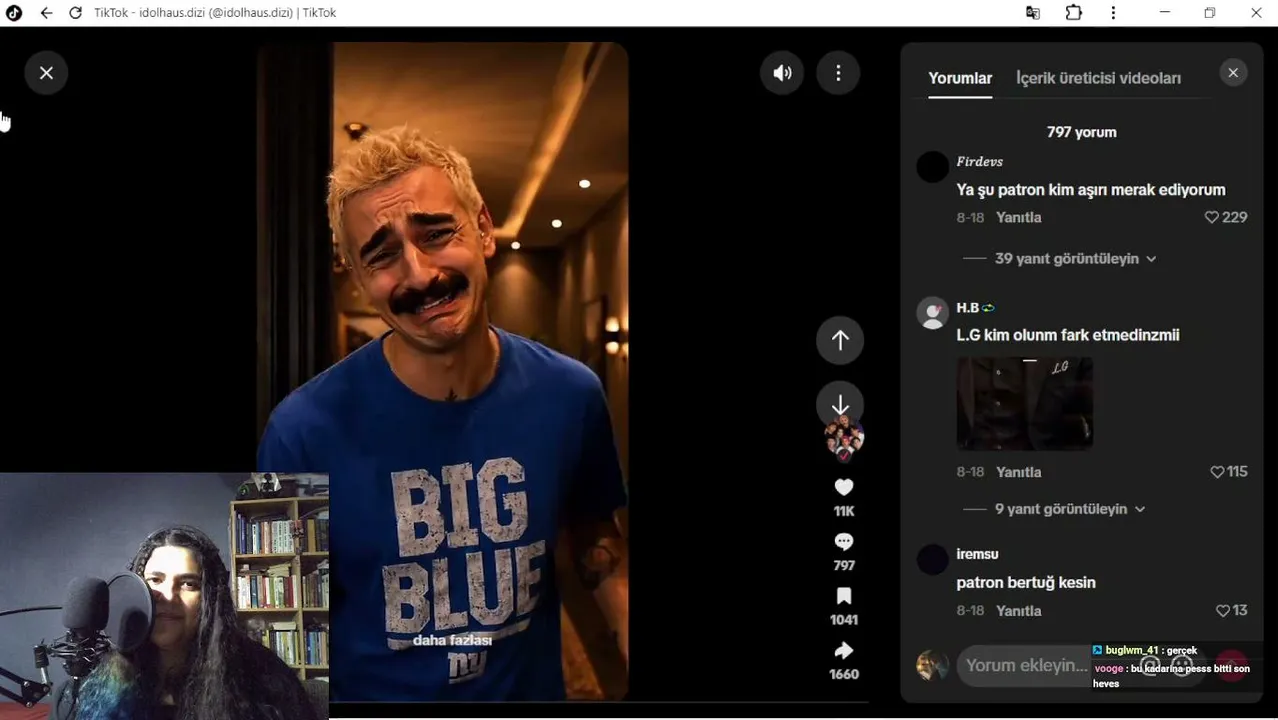Reply to iremsu's comment with Yanıtla
The height and width of the screenshot is (720, 1278).
tap(1018, 611)
